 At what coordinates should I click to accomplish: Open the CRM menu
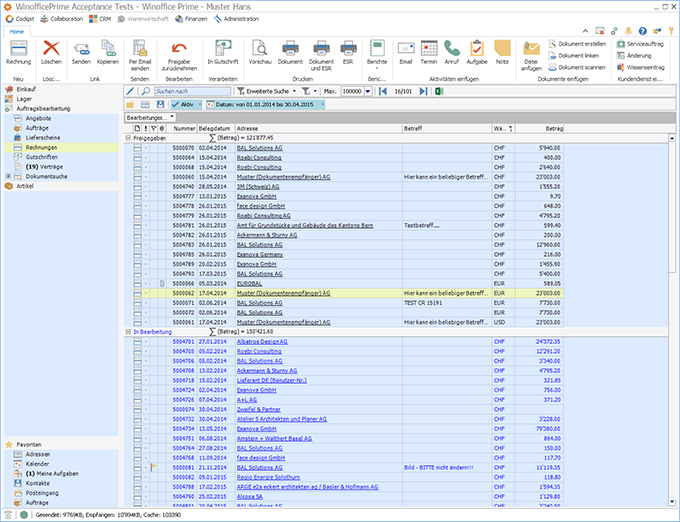(100, 19)
